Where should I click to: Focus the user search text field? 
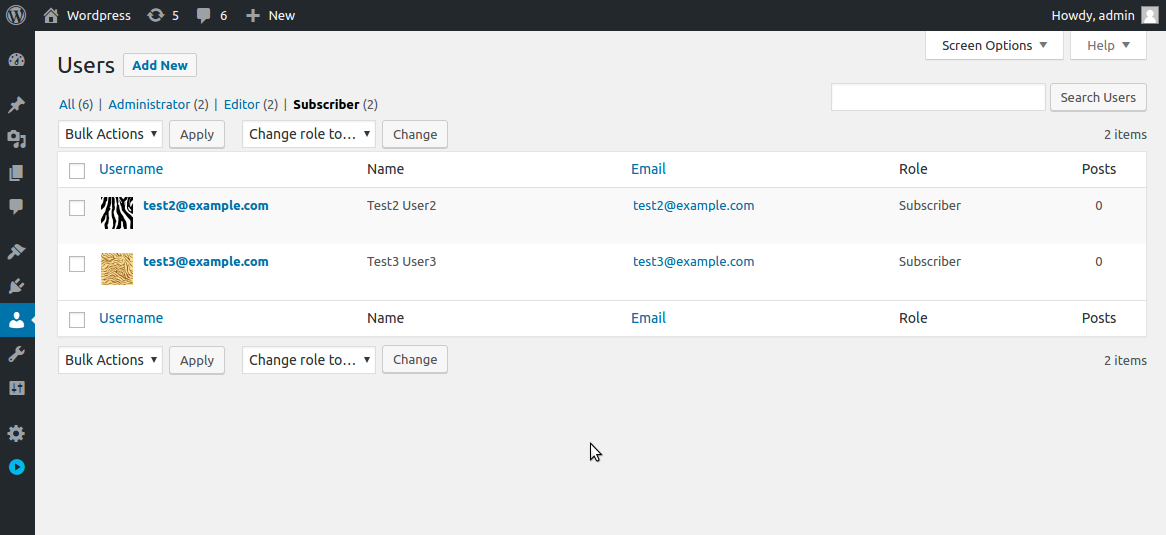pos(938,97)
